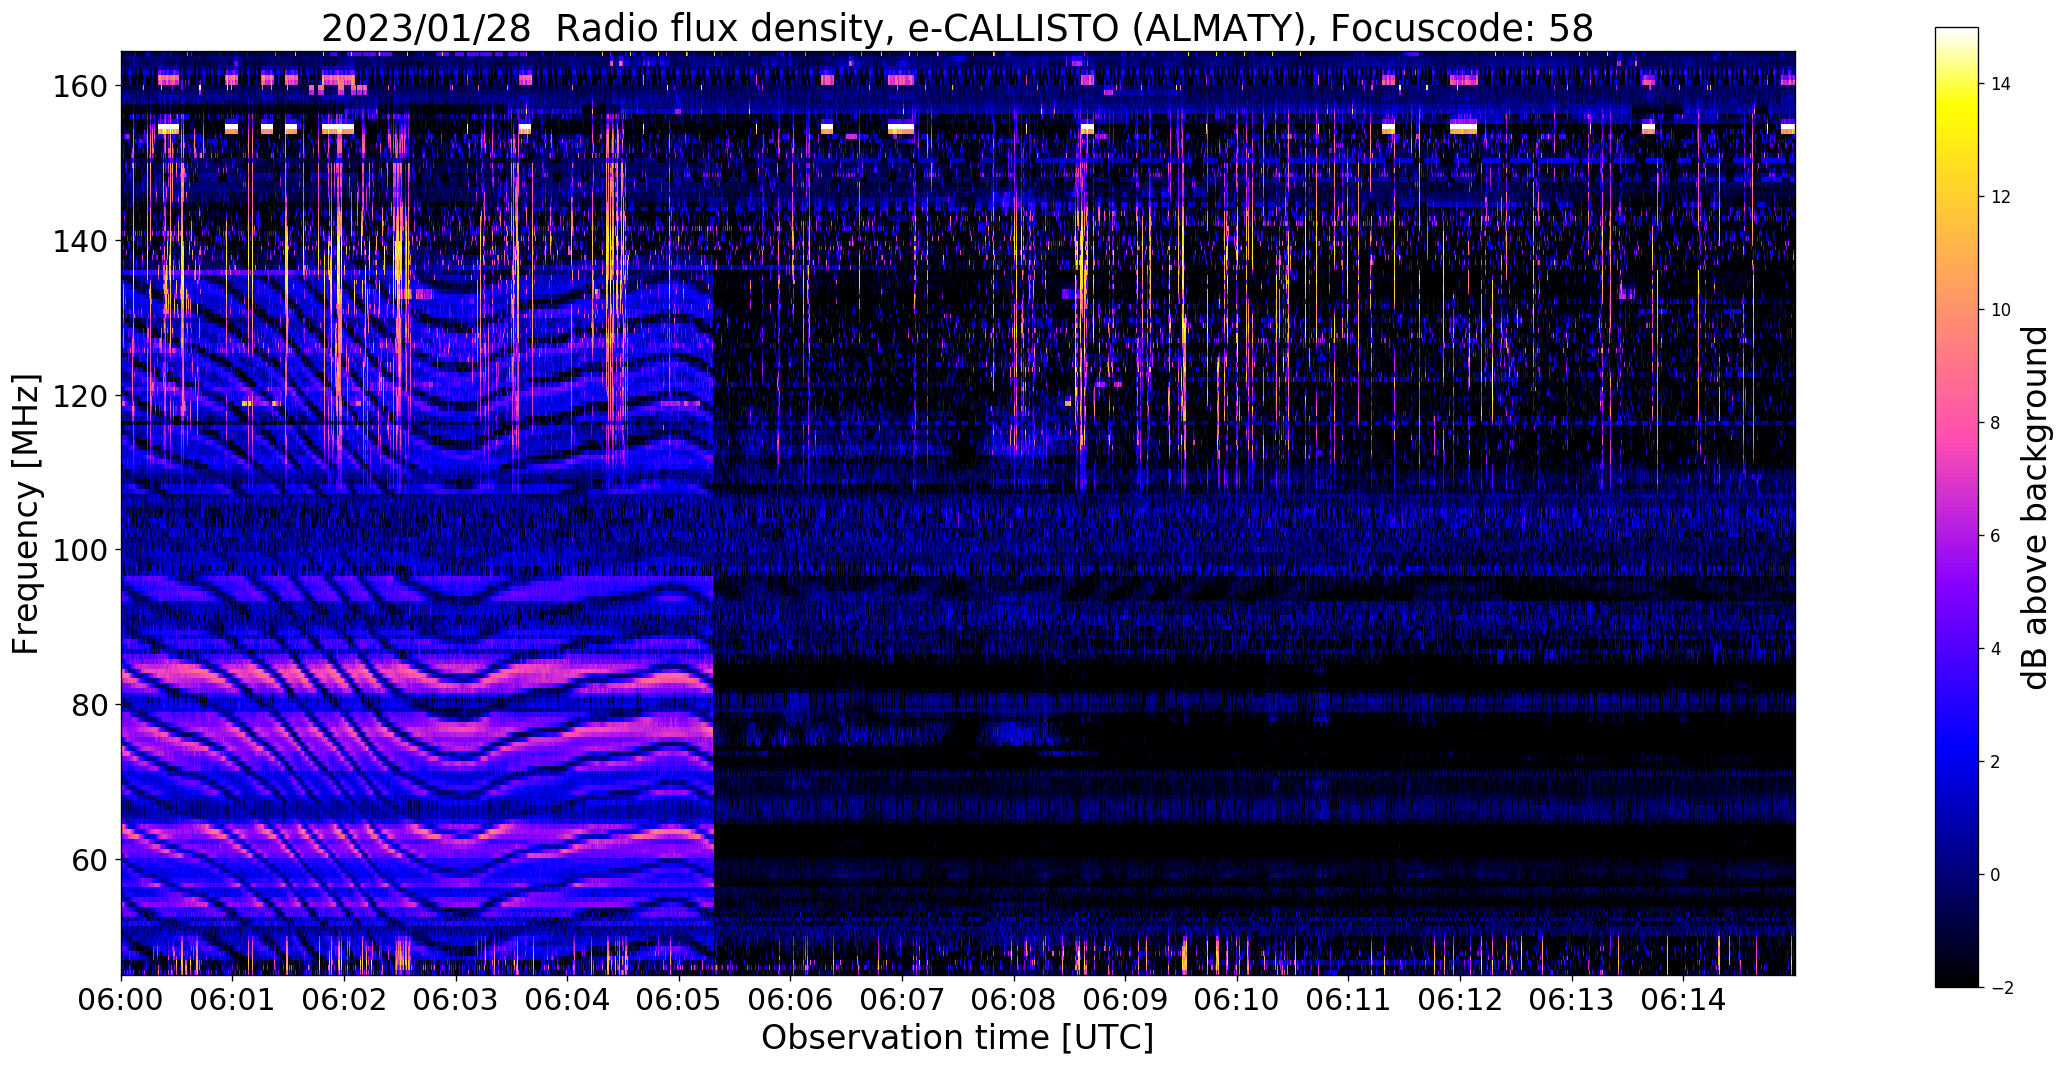Click the 06:07 time tick label
Viewport: 2066px width, 1067px height.
902,1000
